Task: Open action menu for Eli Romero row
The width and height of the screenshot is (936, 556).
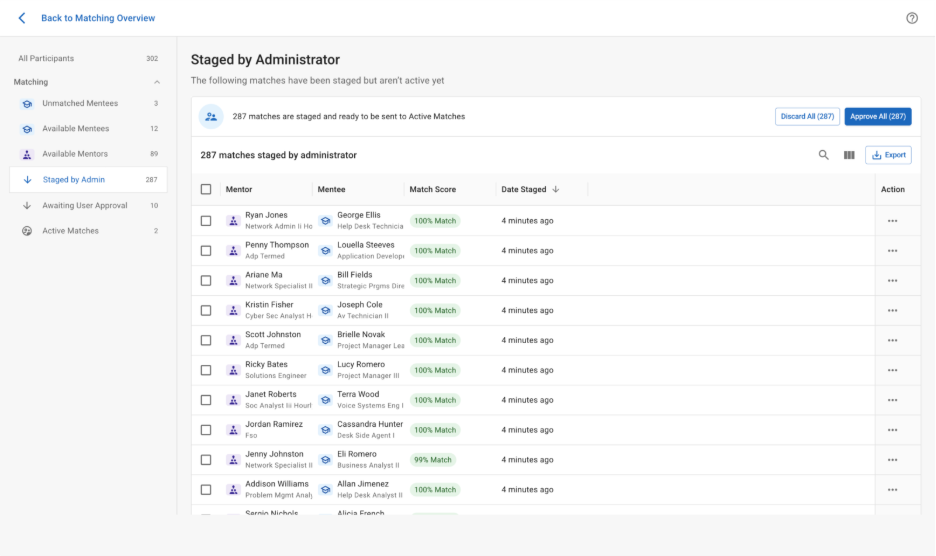Action: [x=892, y=460]
